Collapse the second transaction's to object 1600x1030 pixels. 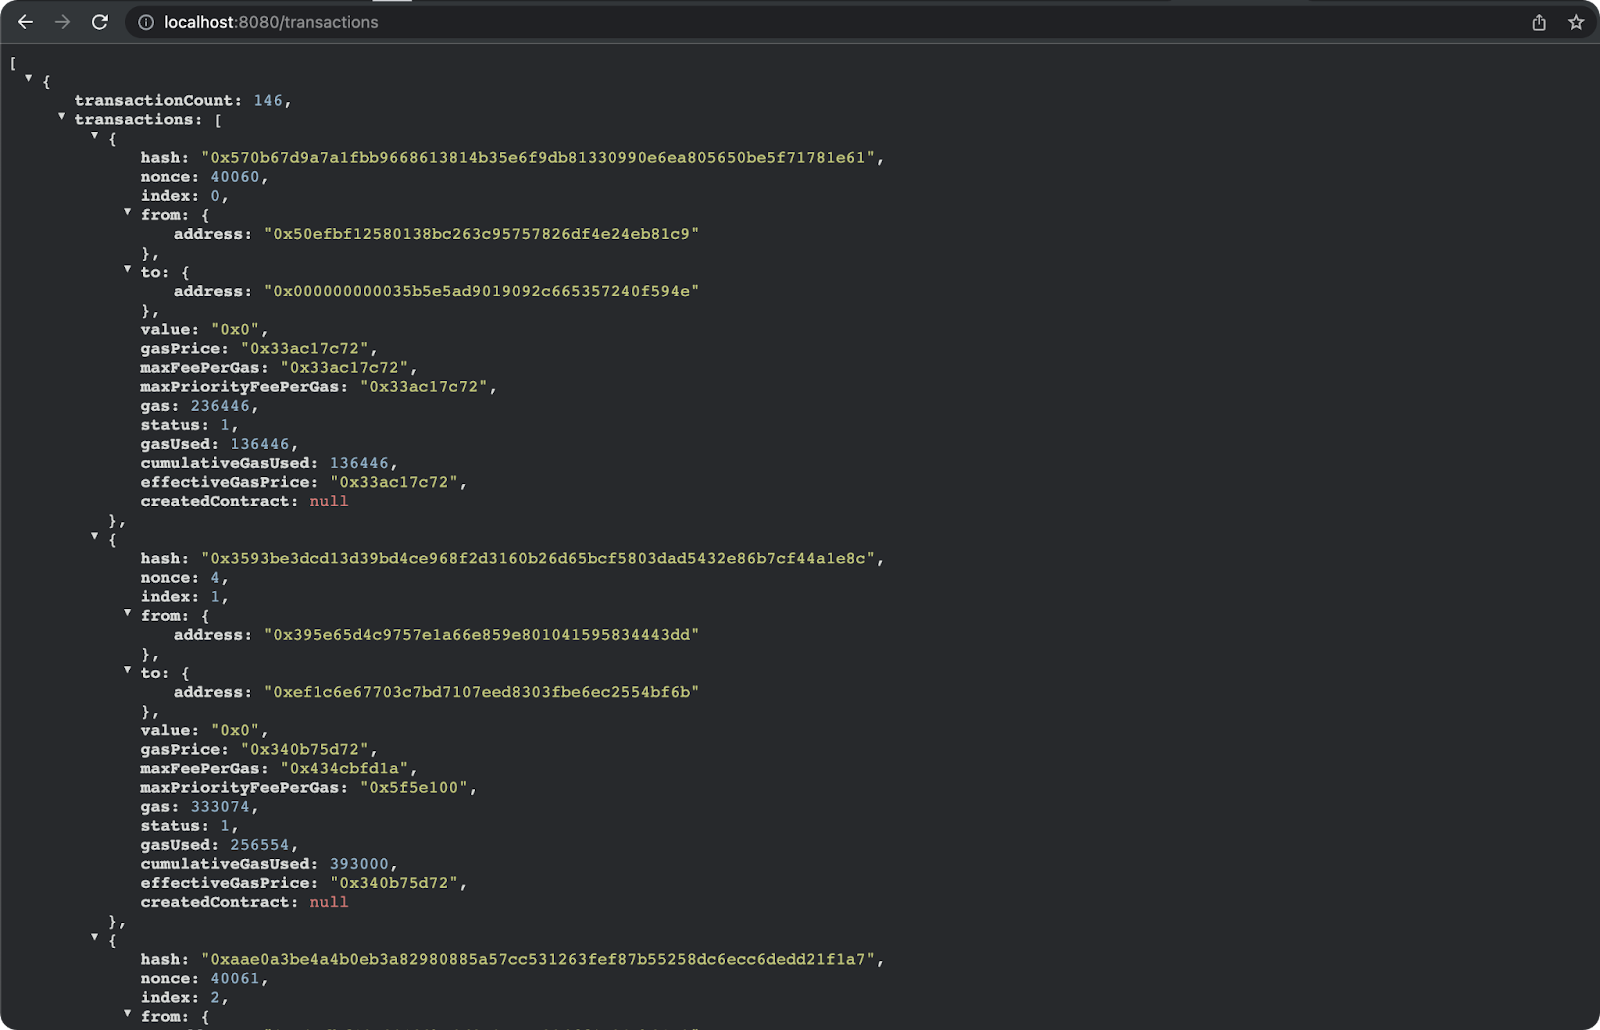pyautogui.click(x=128, y=670)
